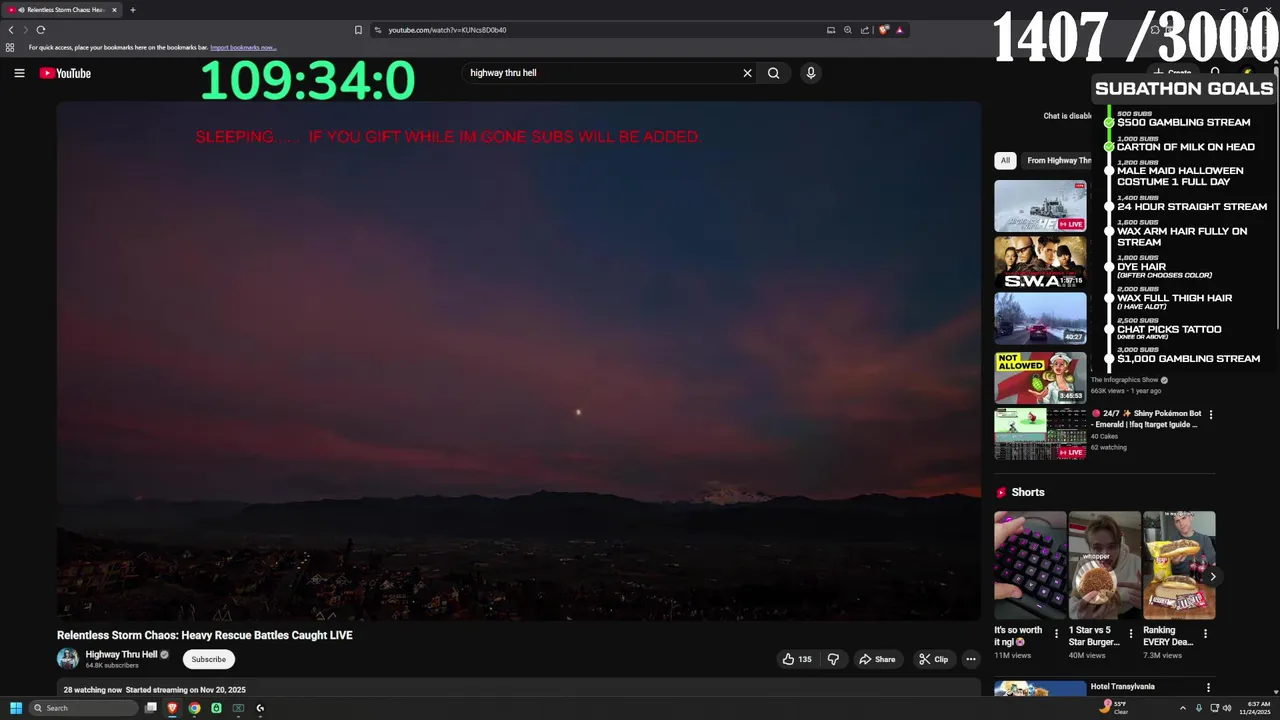
Task: Bookmark this page icon in address bar
Action: coord(358,30)
